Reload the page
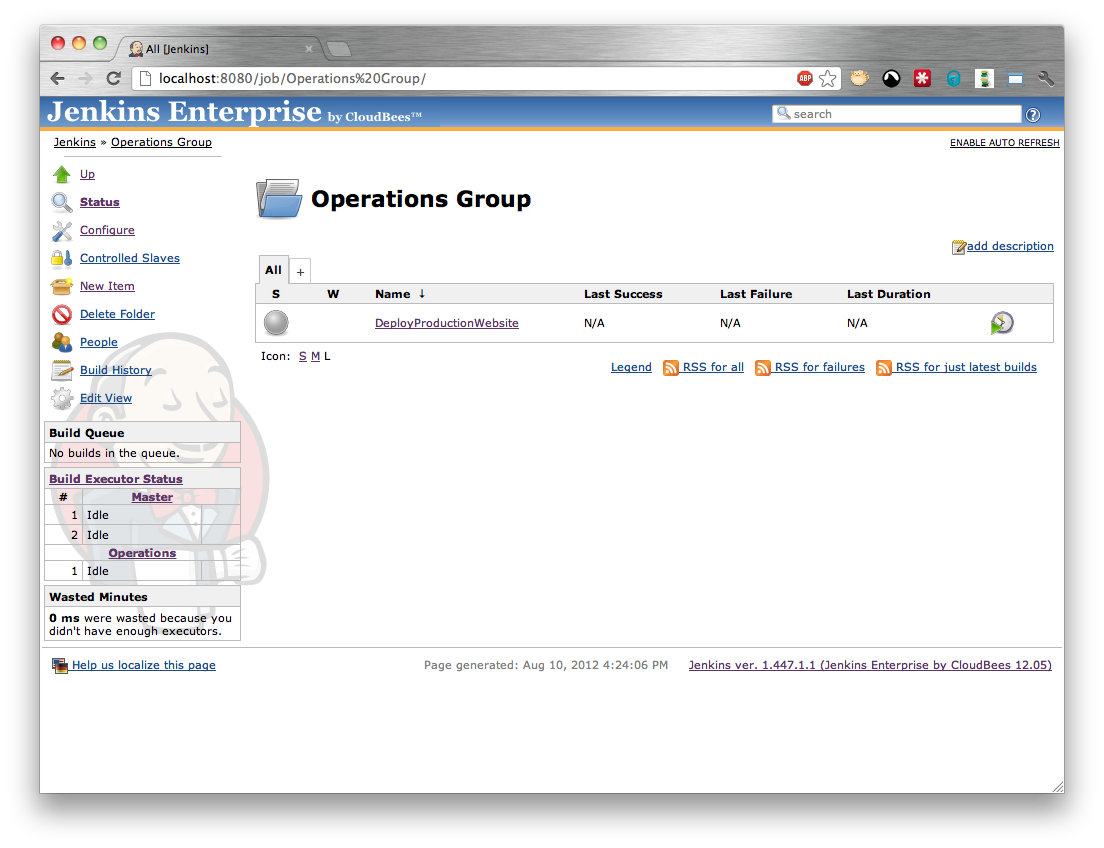The image size is (1104, 848). click(113, 78)
